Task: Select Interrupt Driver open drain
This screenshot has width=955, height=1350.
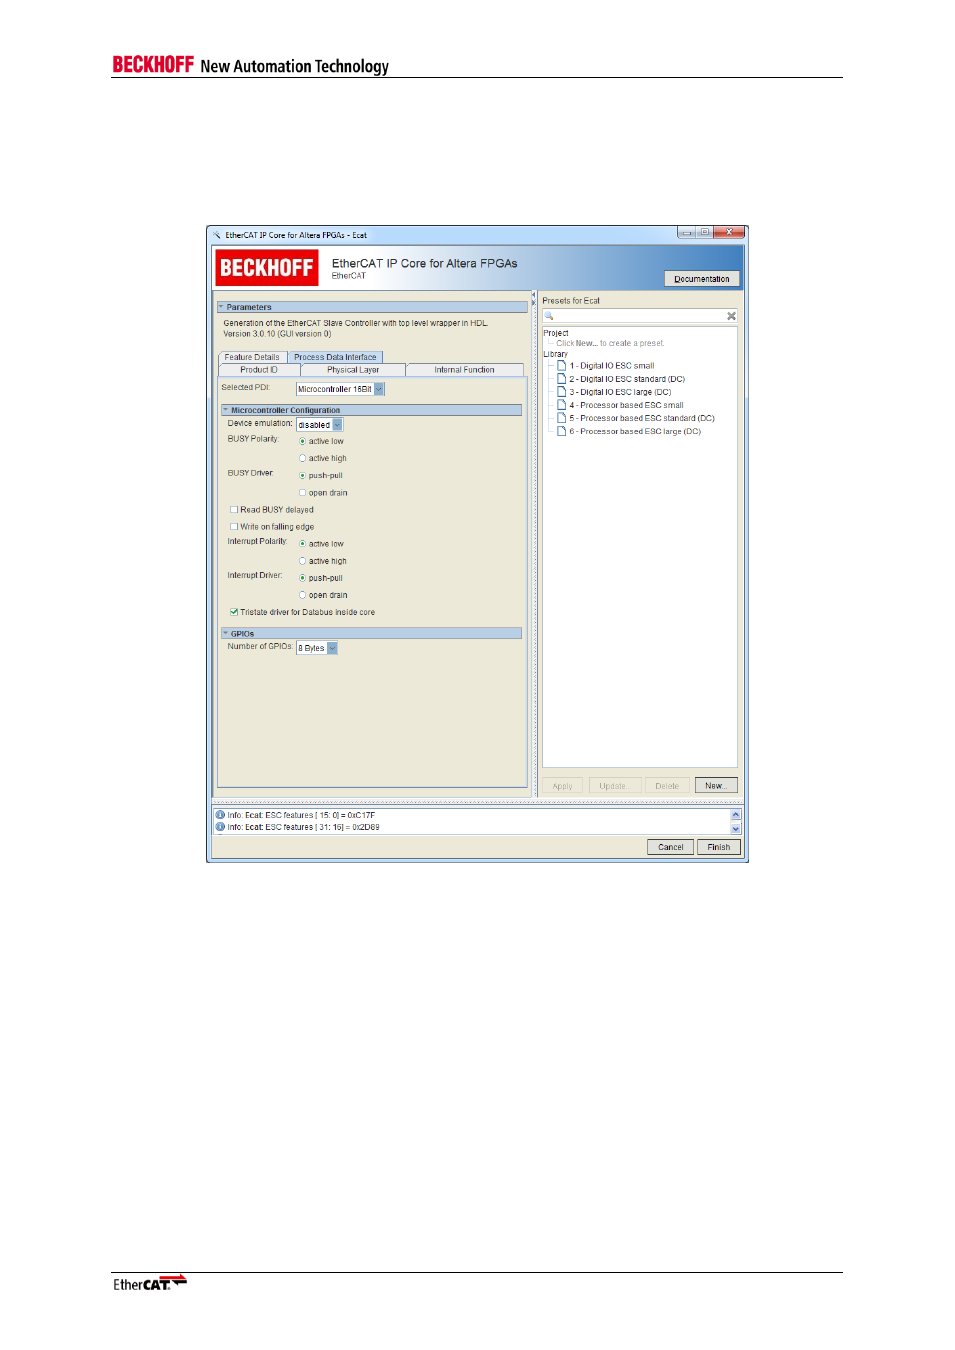Action: pos(303,595)
